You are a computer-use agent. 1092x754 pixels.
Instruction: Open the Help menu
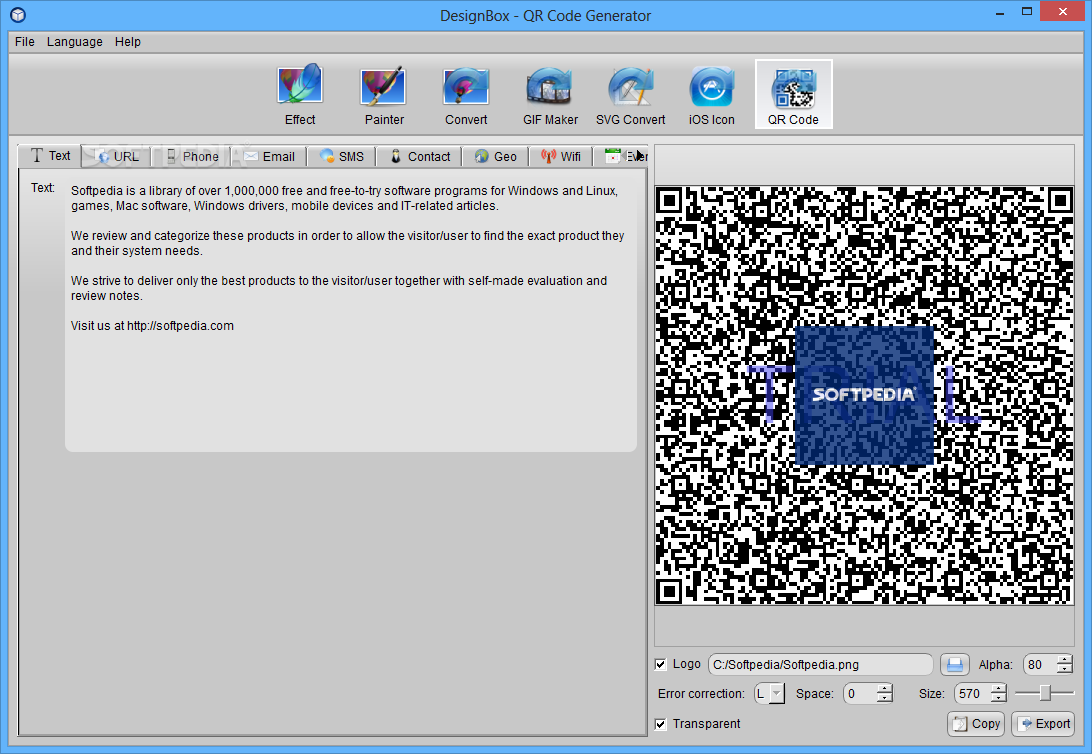[x=127, y=42]
